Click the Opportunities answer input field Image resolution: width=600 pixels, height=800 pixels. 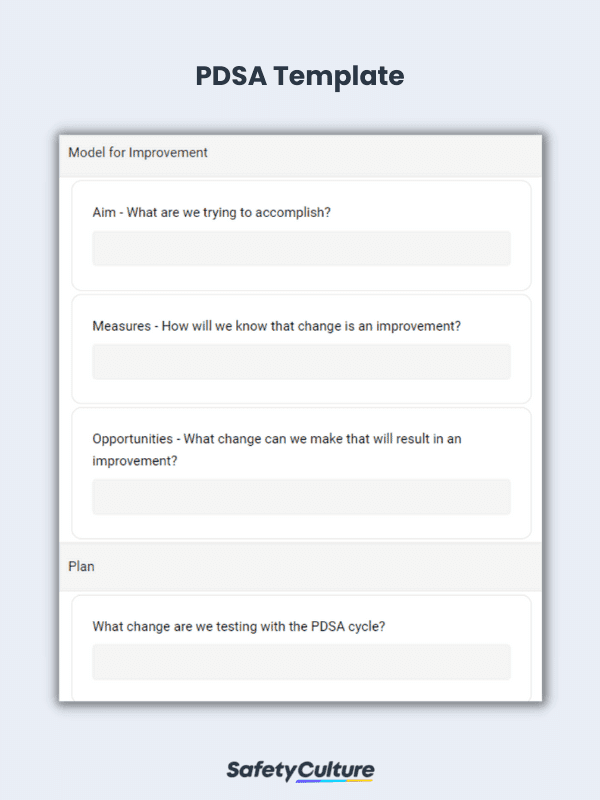pos(301,496)
